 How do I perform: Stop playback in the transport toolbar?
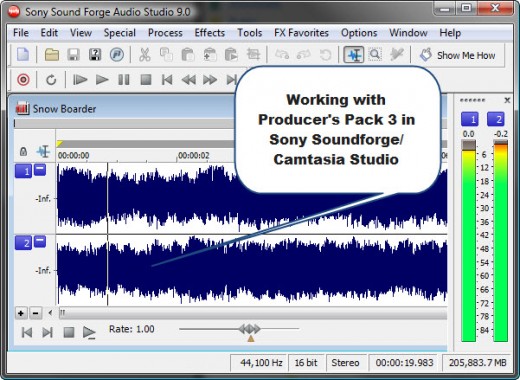pyautogui.click(x=146, y=80)
